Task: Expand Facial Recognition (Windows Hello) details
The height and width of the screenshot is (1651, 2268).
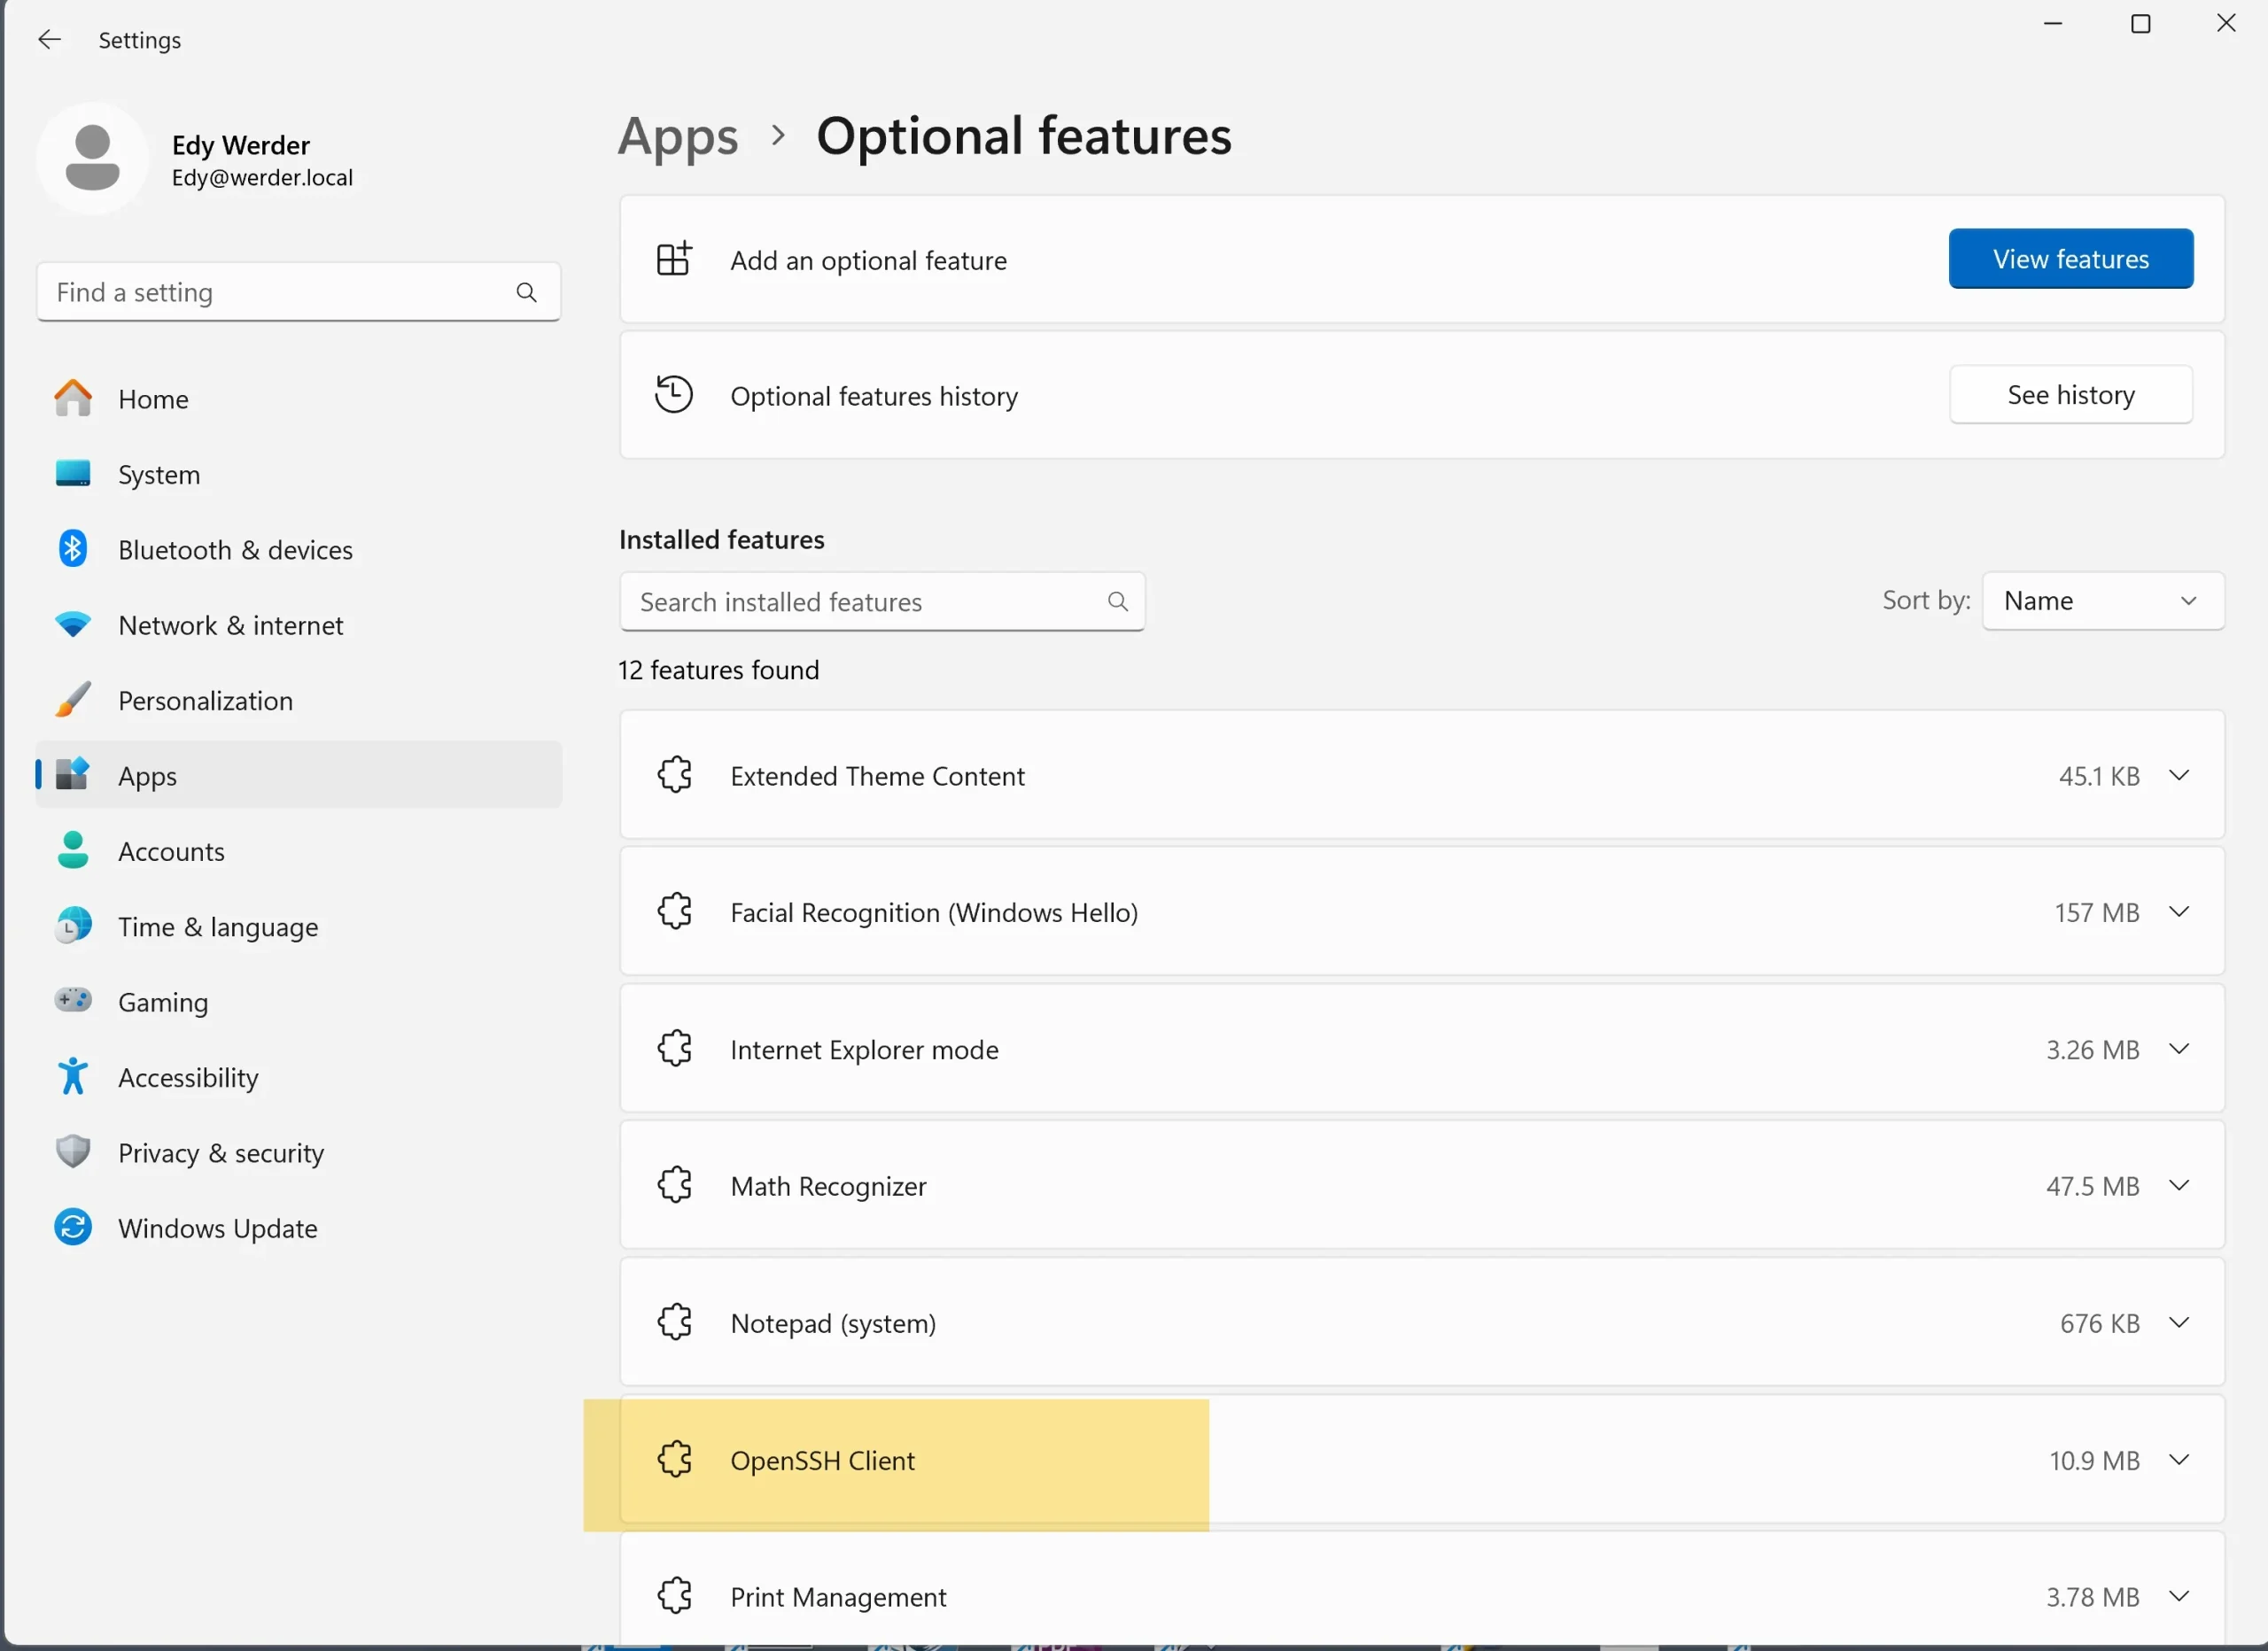Action: (2179, 912)
